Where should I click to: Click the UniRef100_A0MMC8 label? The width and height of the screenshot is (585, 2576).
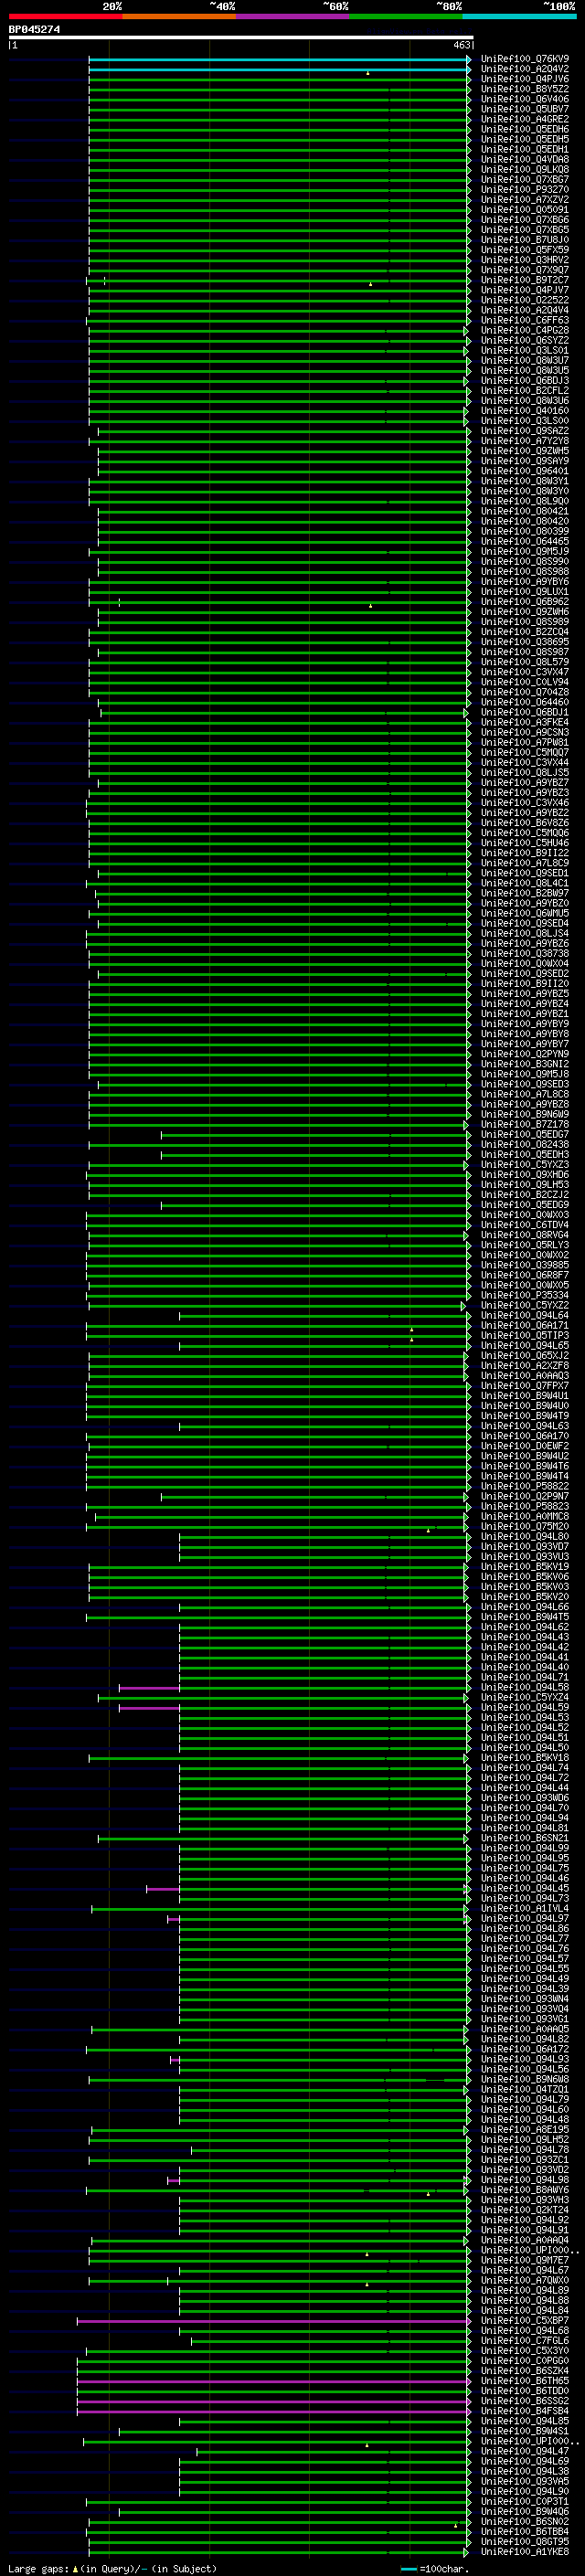point(525,1516)
